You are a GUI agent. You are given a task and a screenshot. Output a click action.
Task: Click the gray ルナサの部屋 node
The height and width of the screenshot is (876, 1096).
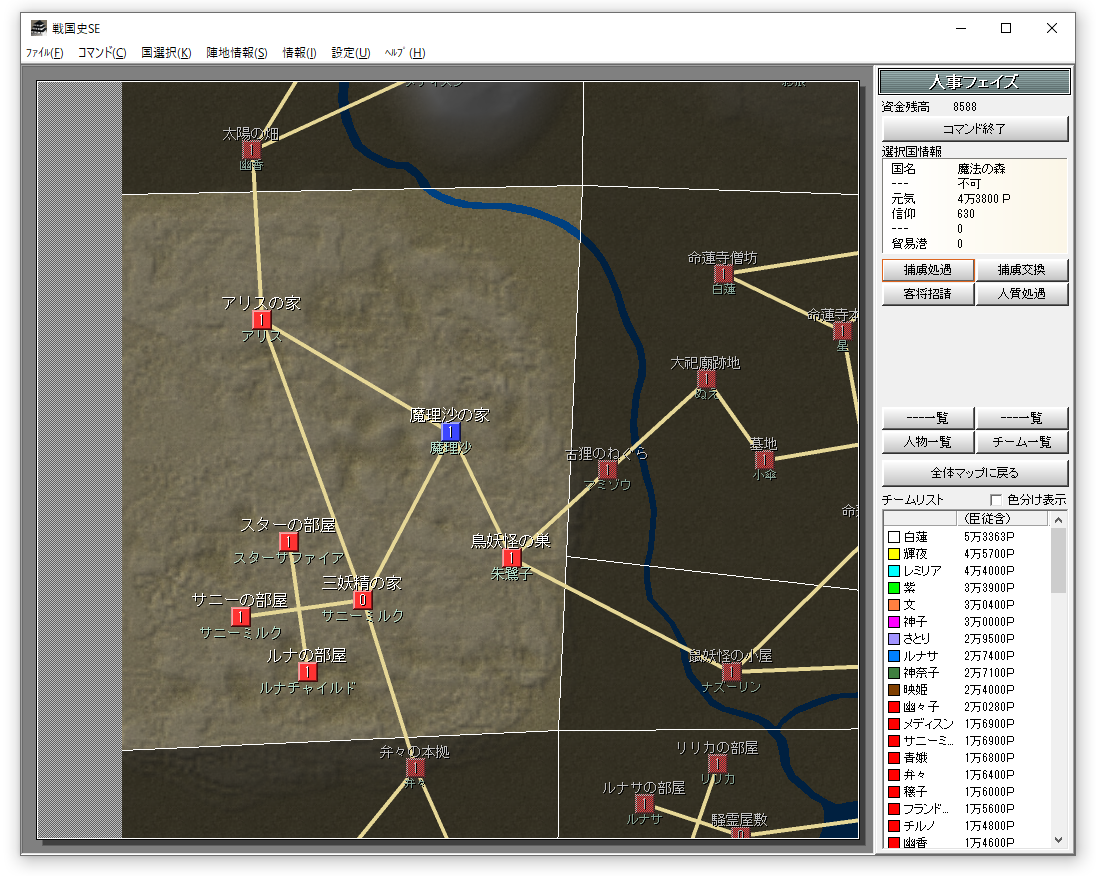point(644,804)
